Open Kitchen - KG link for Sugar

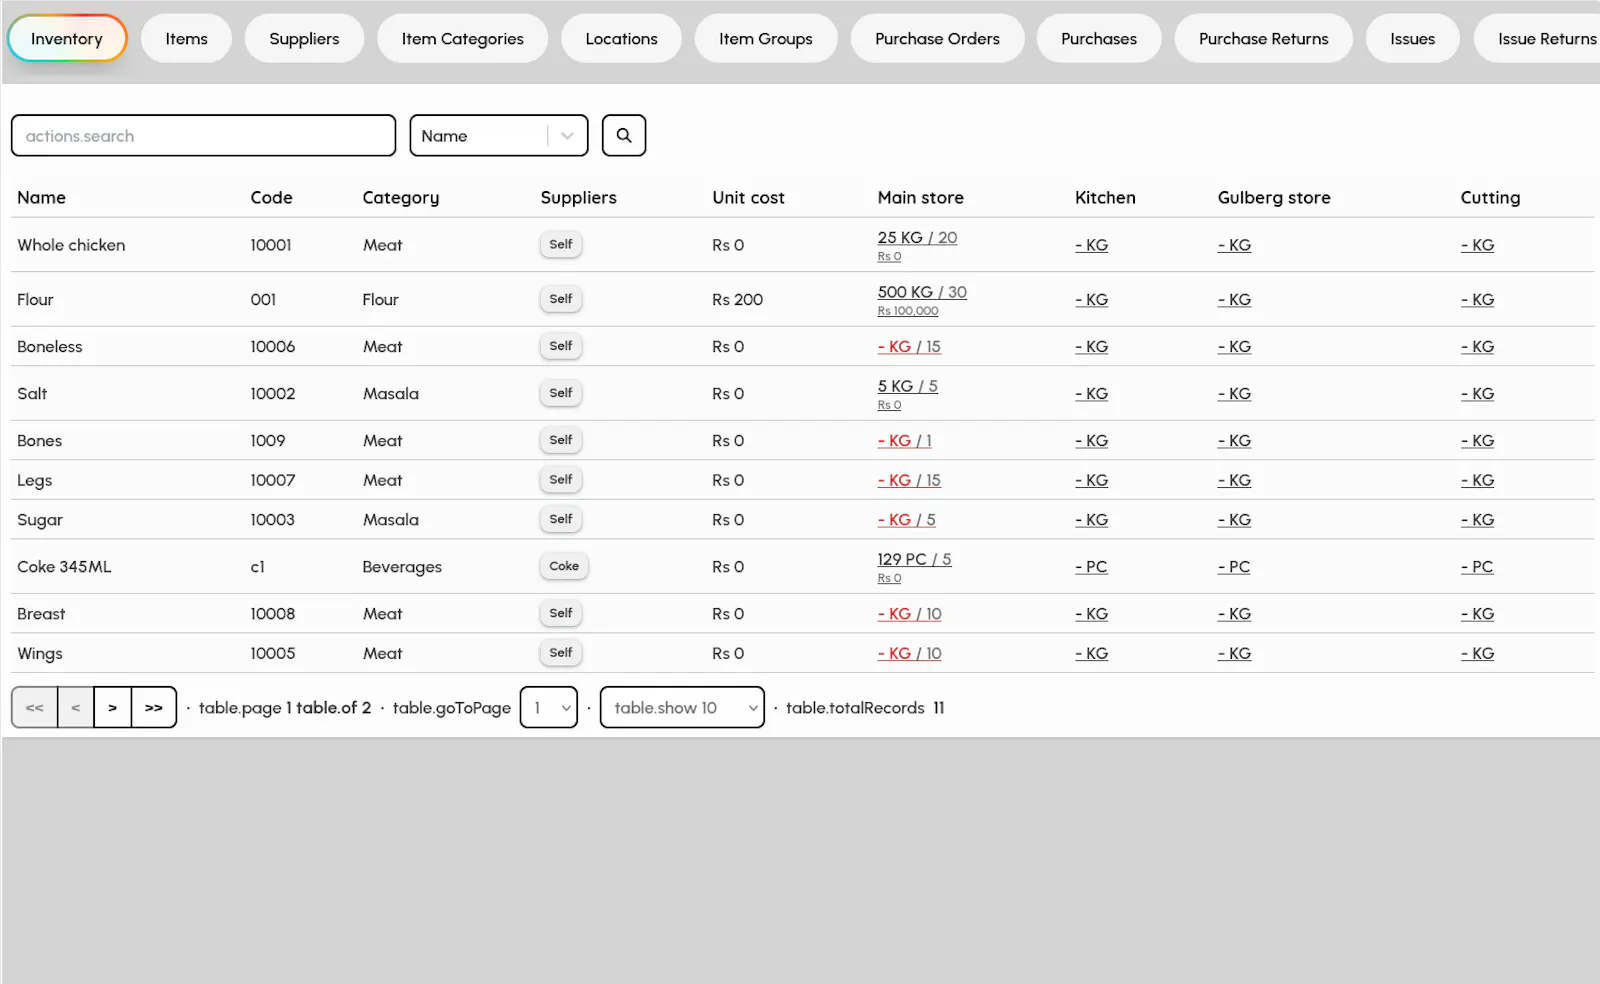1091,520
